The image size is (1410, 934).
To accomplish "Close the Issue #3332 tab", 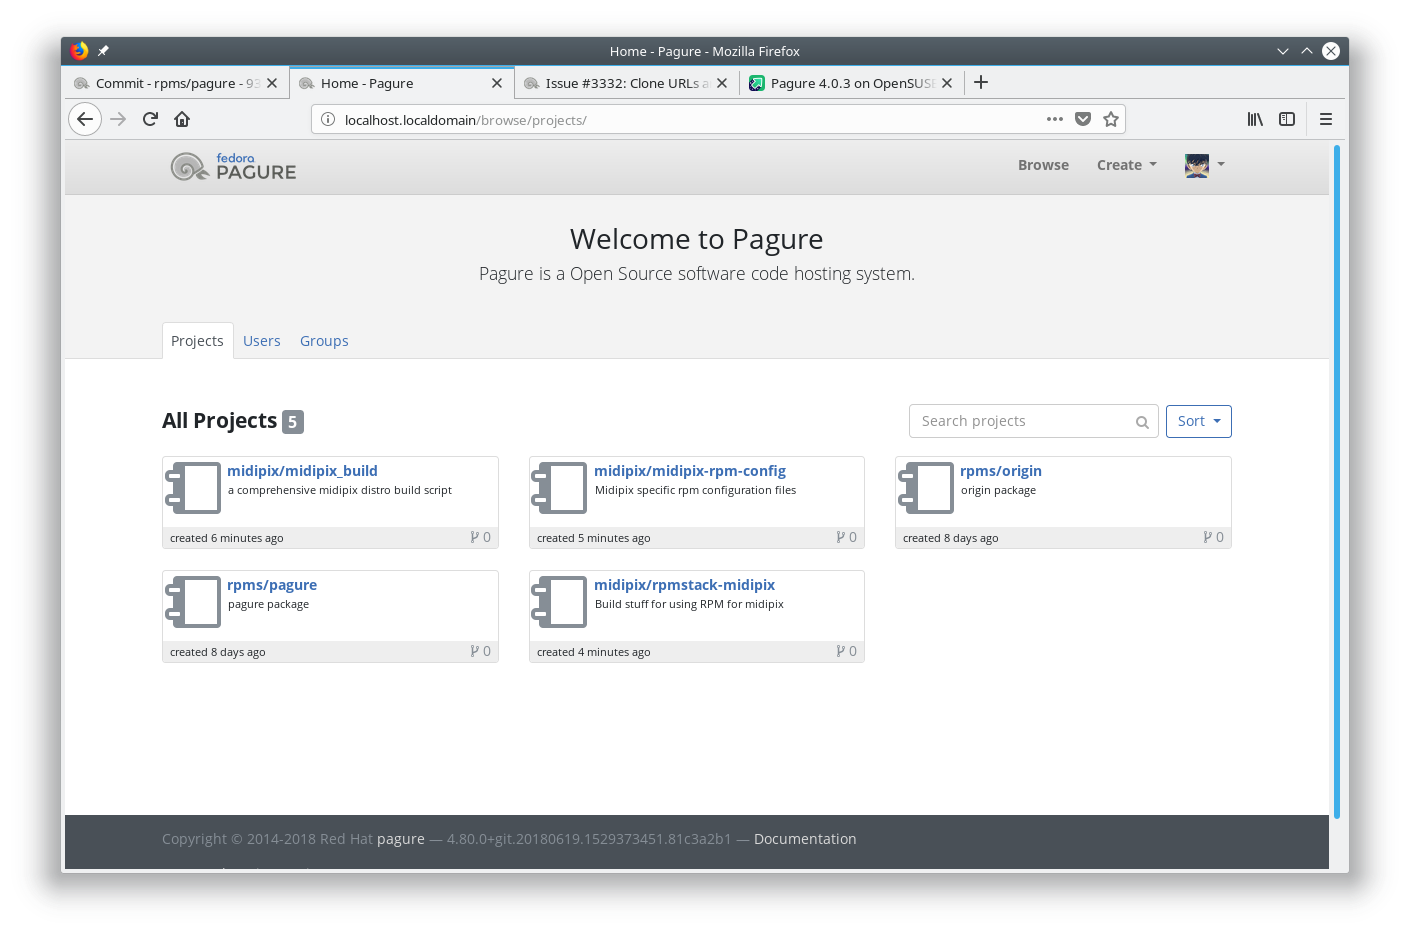I will click(x=722, y=83).
